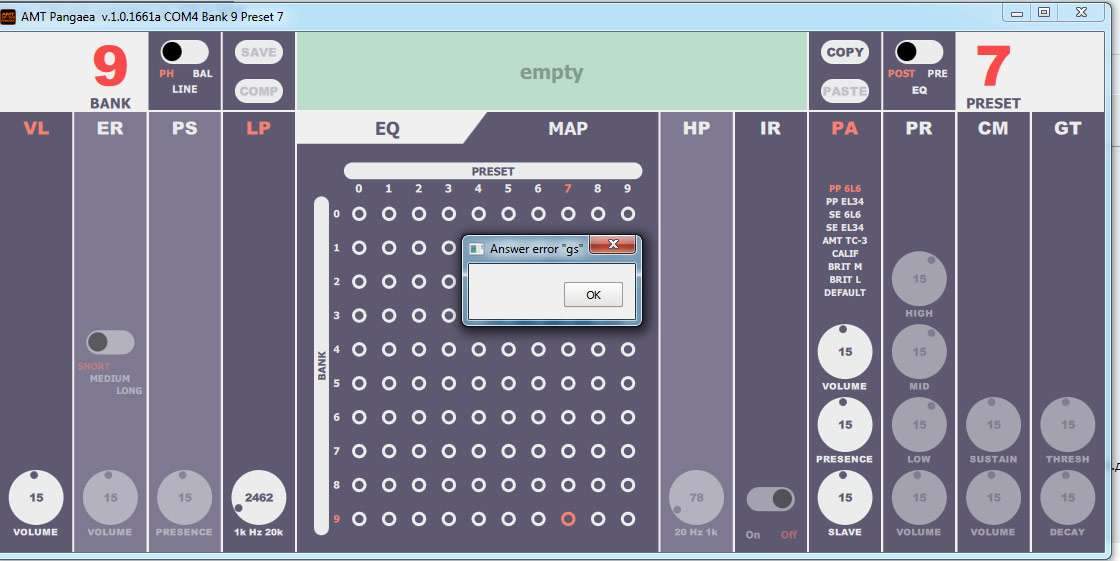Viewport: 1120px width, 561px height.
Task: Click the green empty preset name display
Action: click(x=552, y=71)
